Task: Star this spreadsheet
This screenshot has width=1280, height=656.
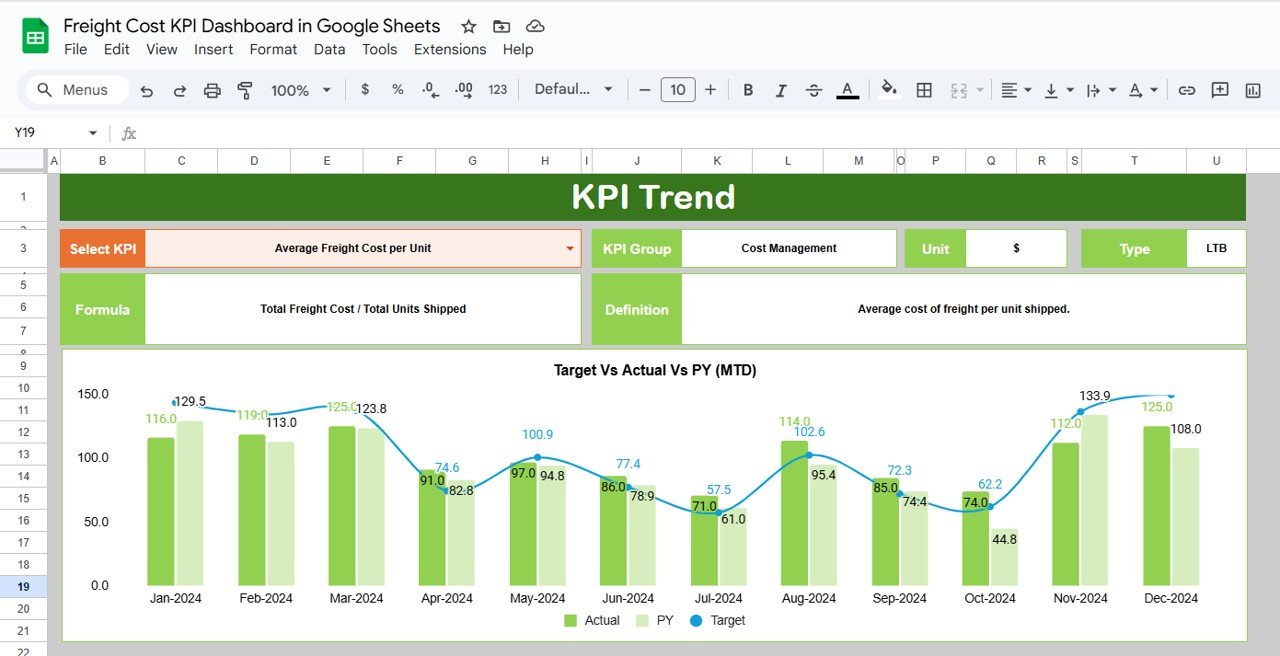Action: coord(467,26)
